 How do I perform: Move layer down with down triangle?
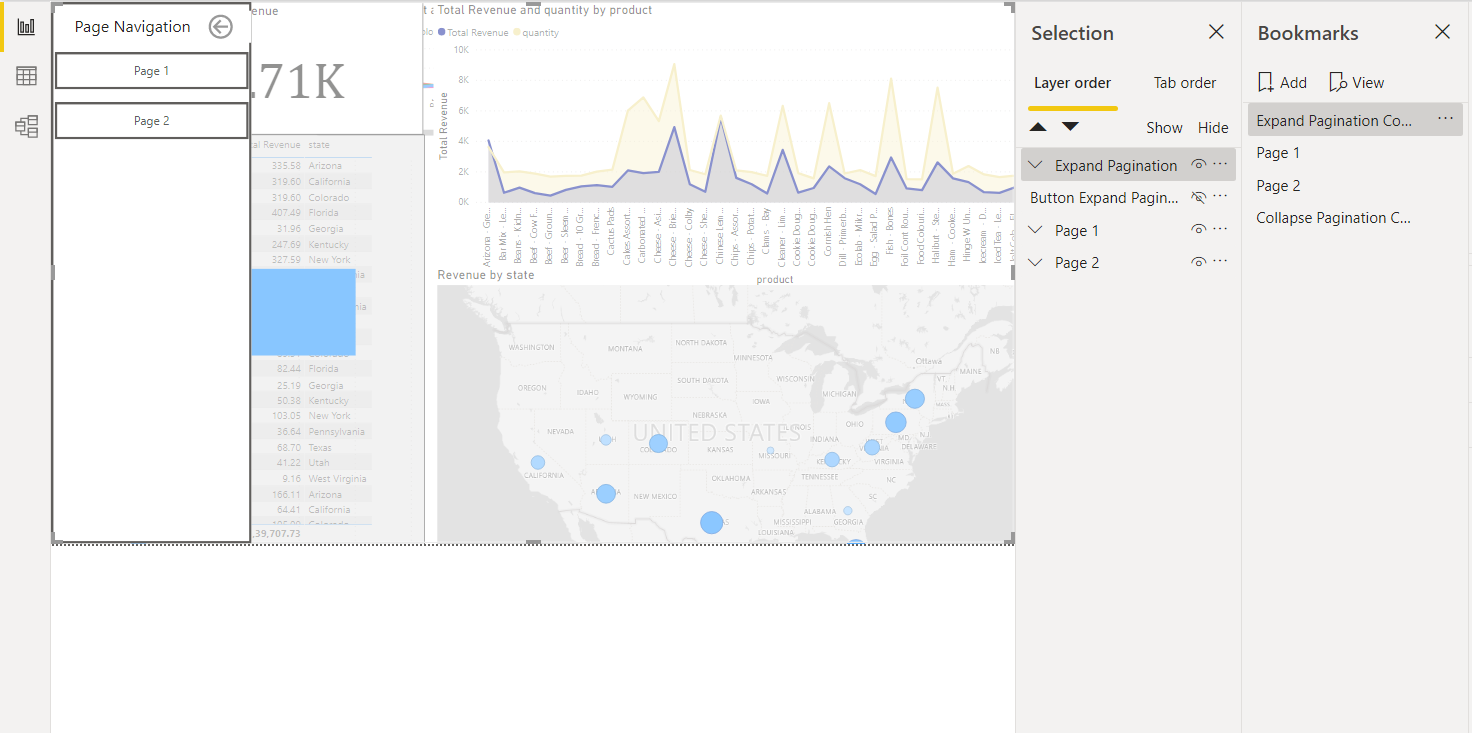click(1070, 127)
